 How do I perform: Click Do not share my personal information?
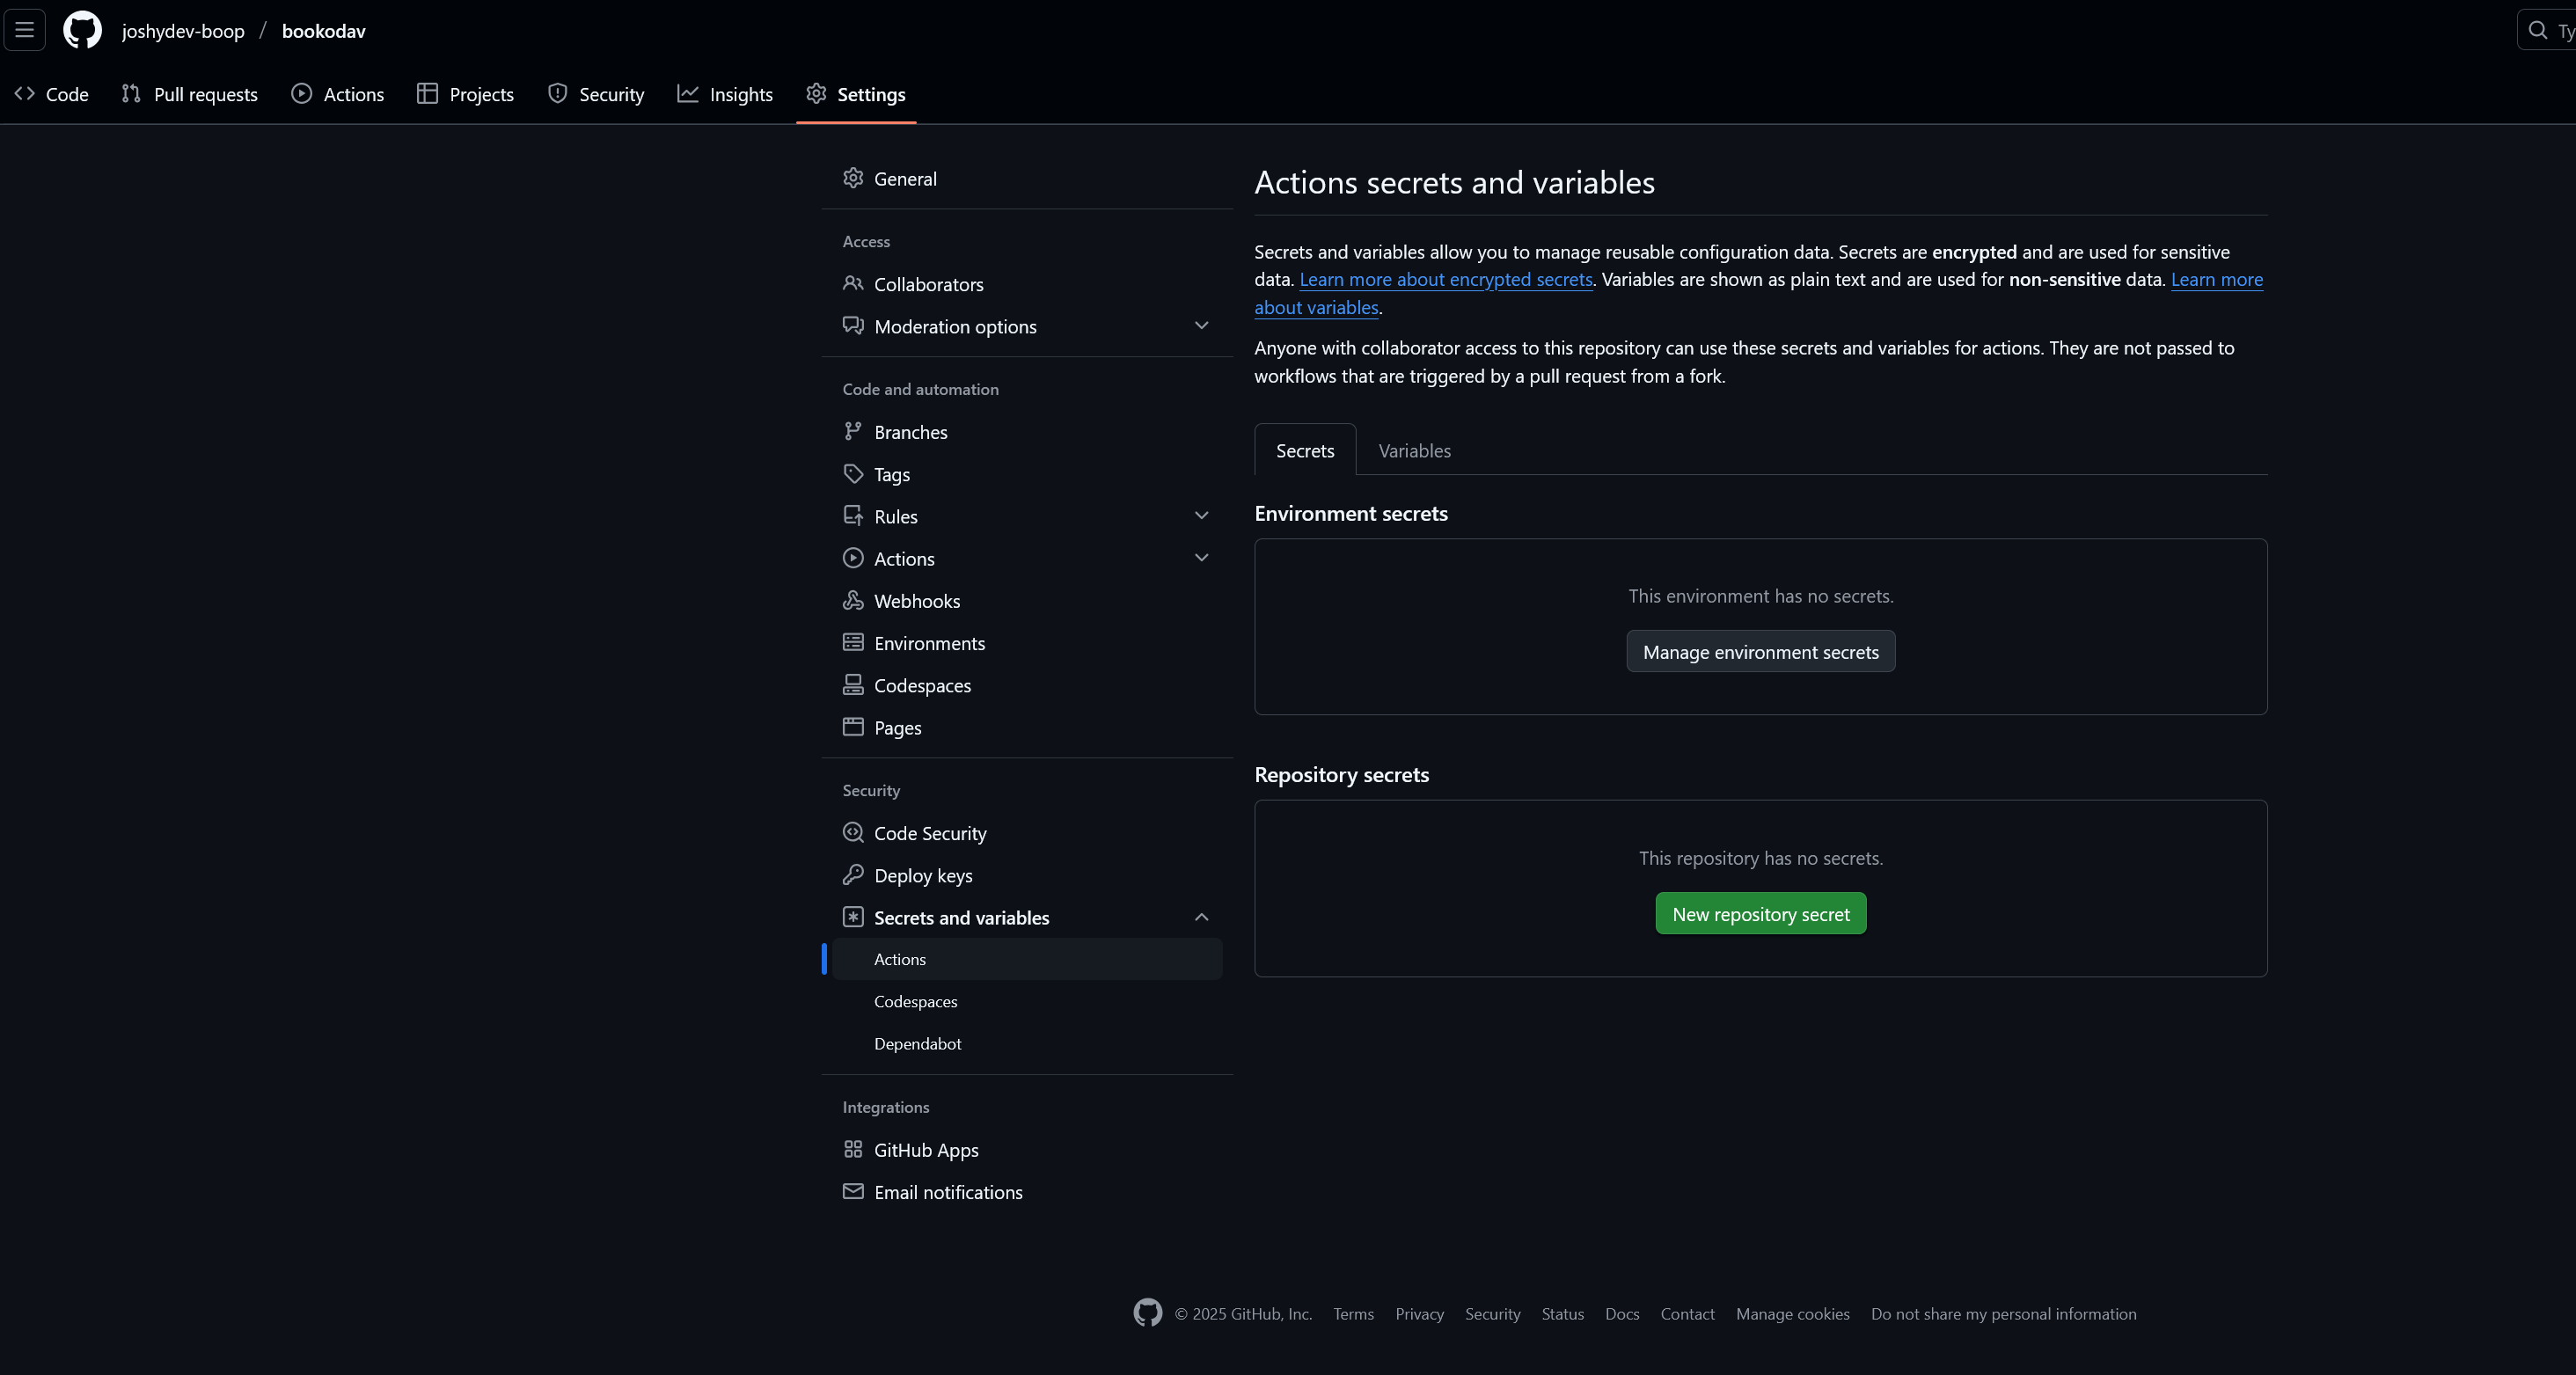[2003, 1314]
